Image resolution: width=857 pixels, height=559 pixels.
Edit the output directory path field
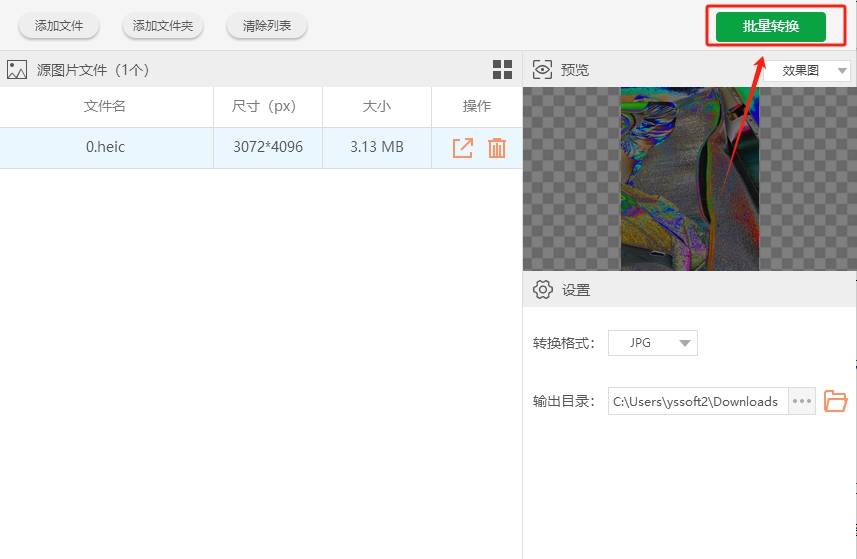coord(698,401)
